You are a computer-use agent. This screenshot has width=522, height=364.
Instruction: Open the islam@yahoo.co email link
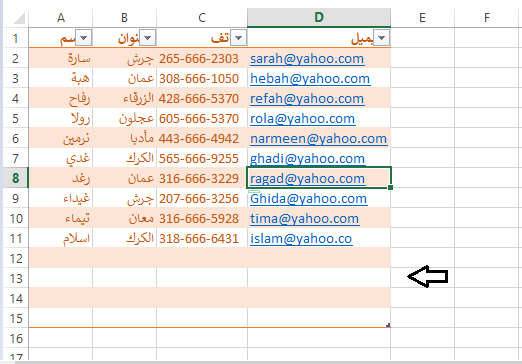coord(301,239)
